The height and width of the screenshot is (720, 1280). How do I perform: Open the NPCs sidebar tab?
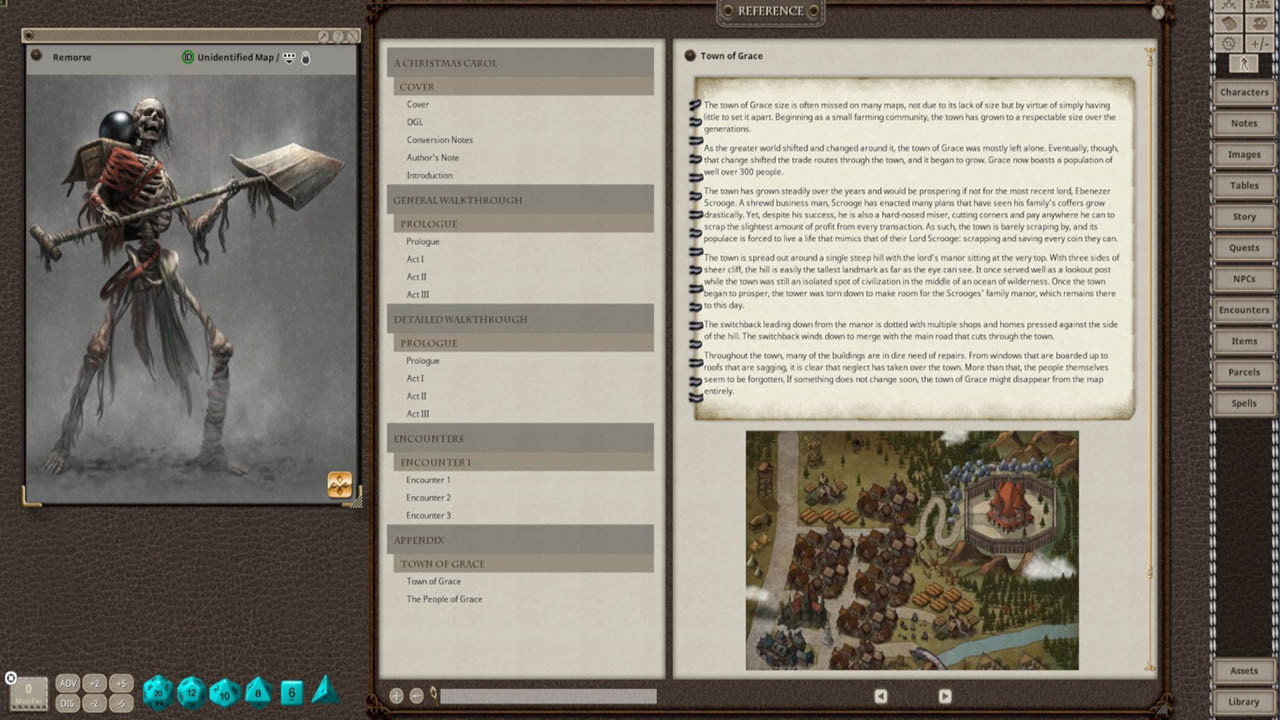[1243, 279]
